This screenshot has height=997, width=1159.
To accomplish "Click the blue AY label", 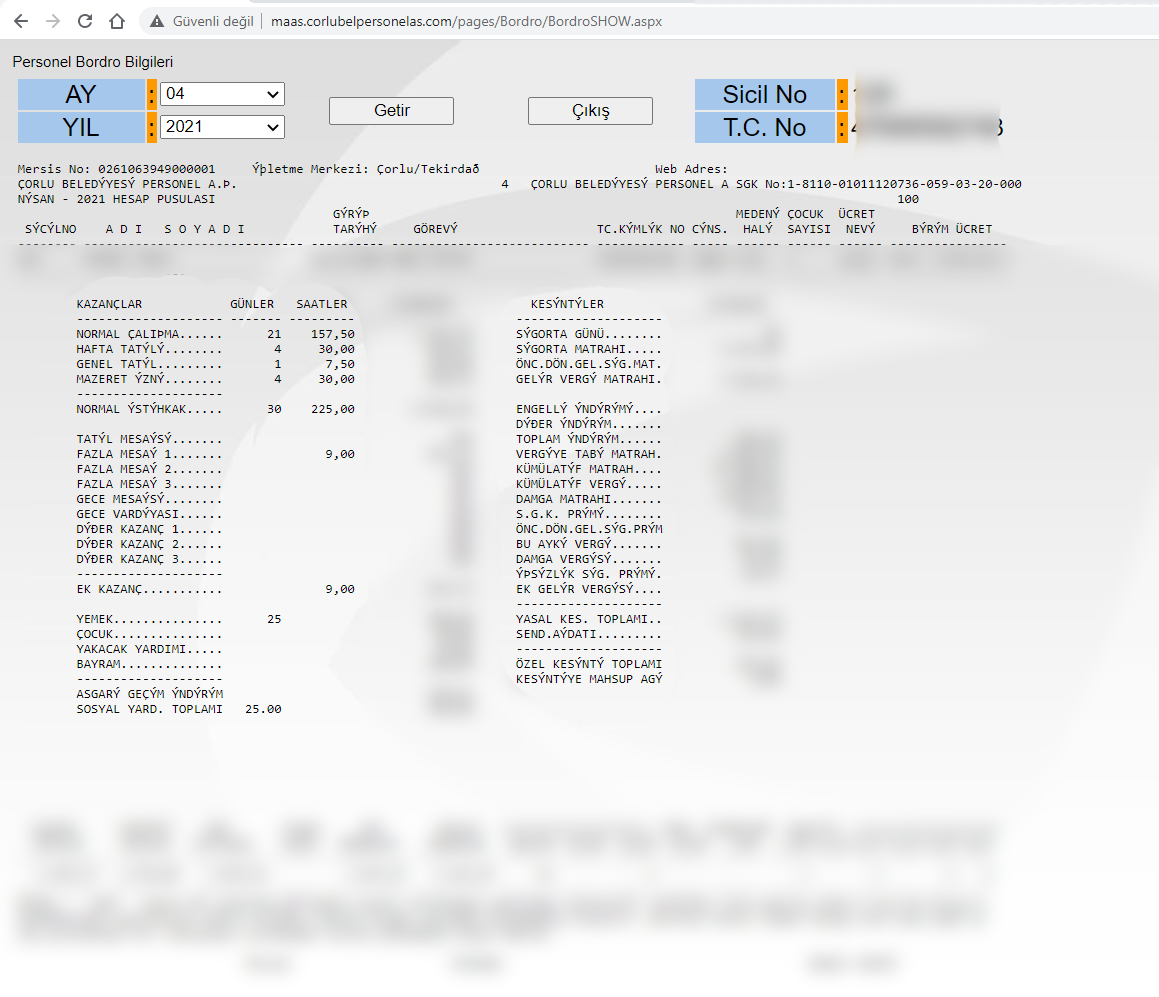I will [81, 95].
